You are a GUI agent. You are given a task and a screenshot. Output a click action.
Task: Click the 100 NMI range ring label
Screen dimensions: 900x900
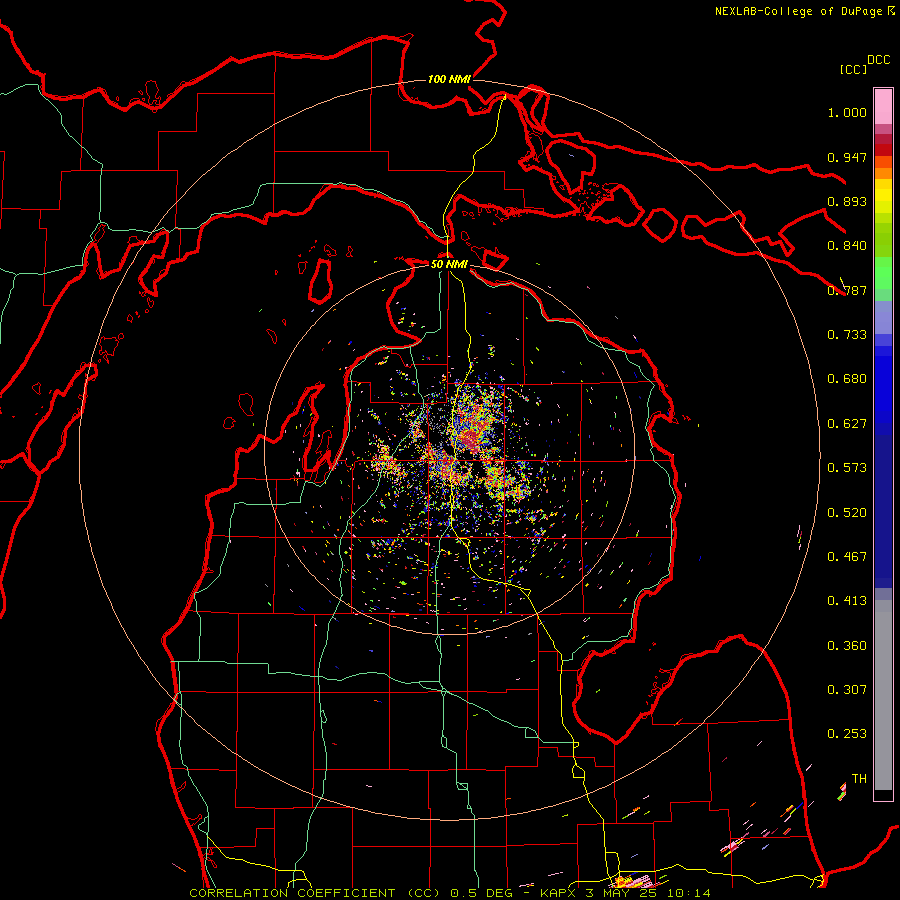click(x=449, y=79)
